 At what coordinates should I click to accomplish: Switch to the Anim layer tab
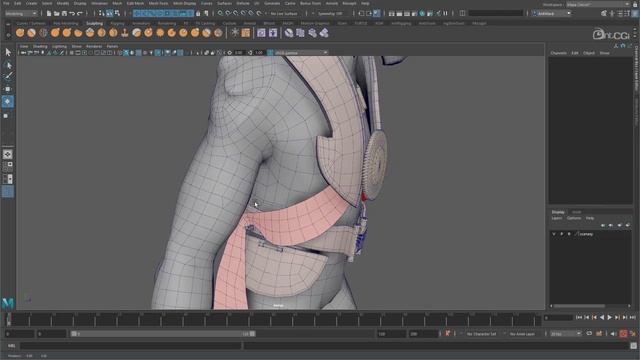point(576,212)
